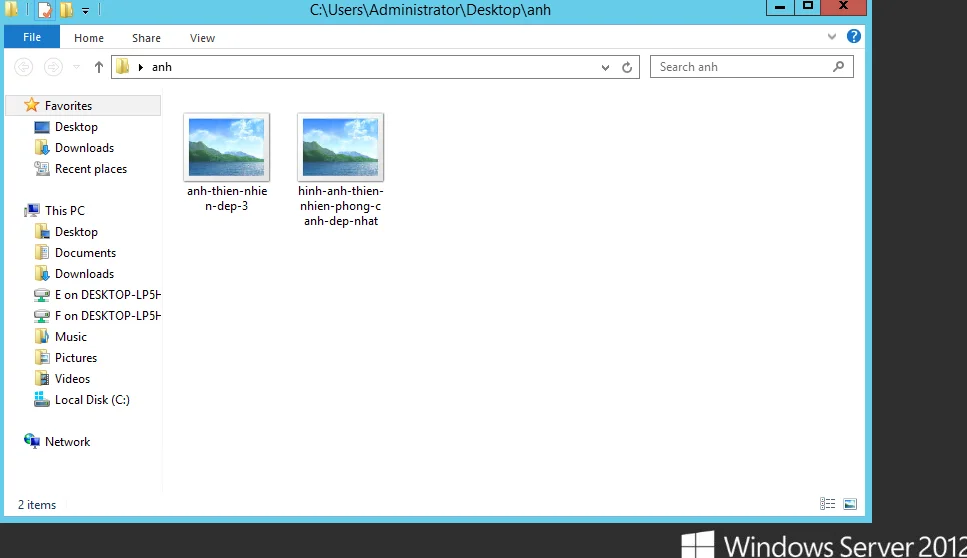Image resolution: width=967 pixels, height=558 pixels.
Task: Open the blue Help question mark icon
Action: (x=853, y=37)
